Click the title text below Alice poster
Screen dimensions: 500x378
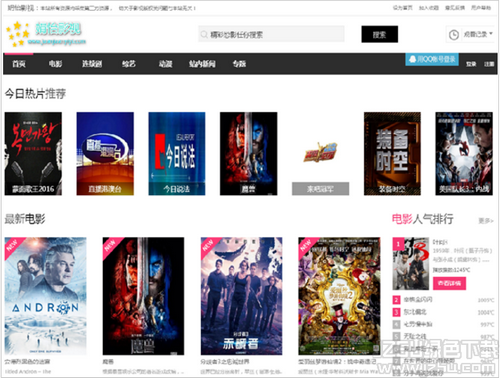(x=337, y=362)
